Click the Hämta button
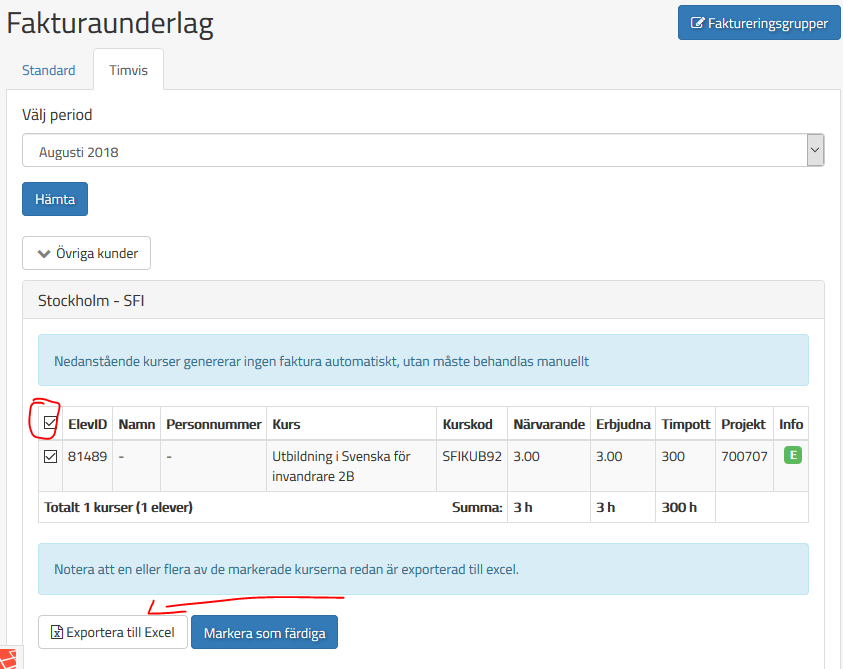 tap(55, 199)
